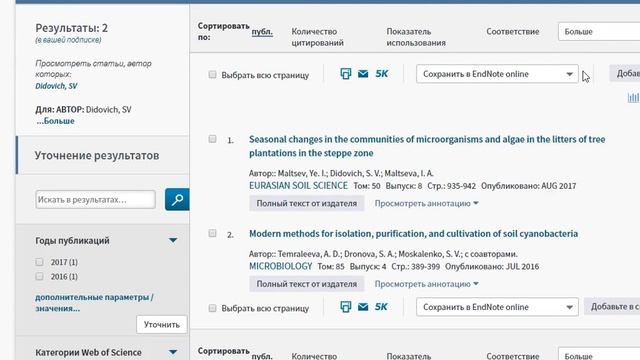Click the 'Уточнить' button

tap(162, 324)
